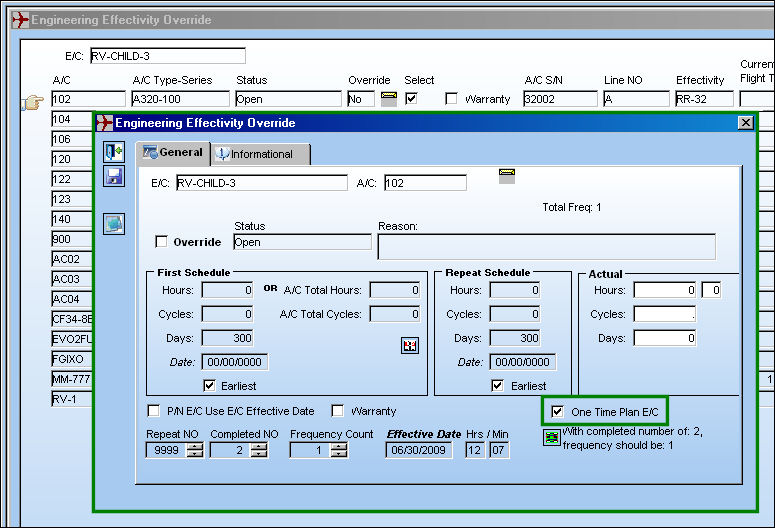The height and width of the screenshot is (528, 775).
Task: Switch to the Informational tab
Action: [261, 154]
